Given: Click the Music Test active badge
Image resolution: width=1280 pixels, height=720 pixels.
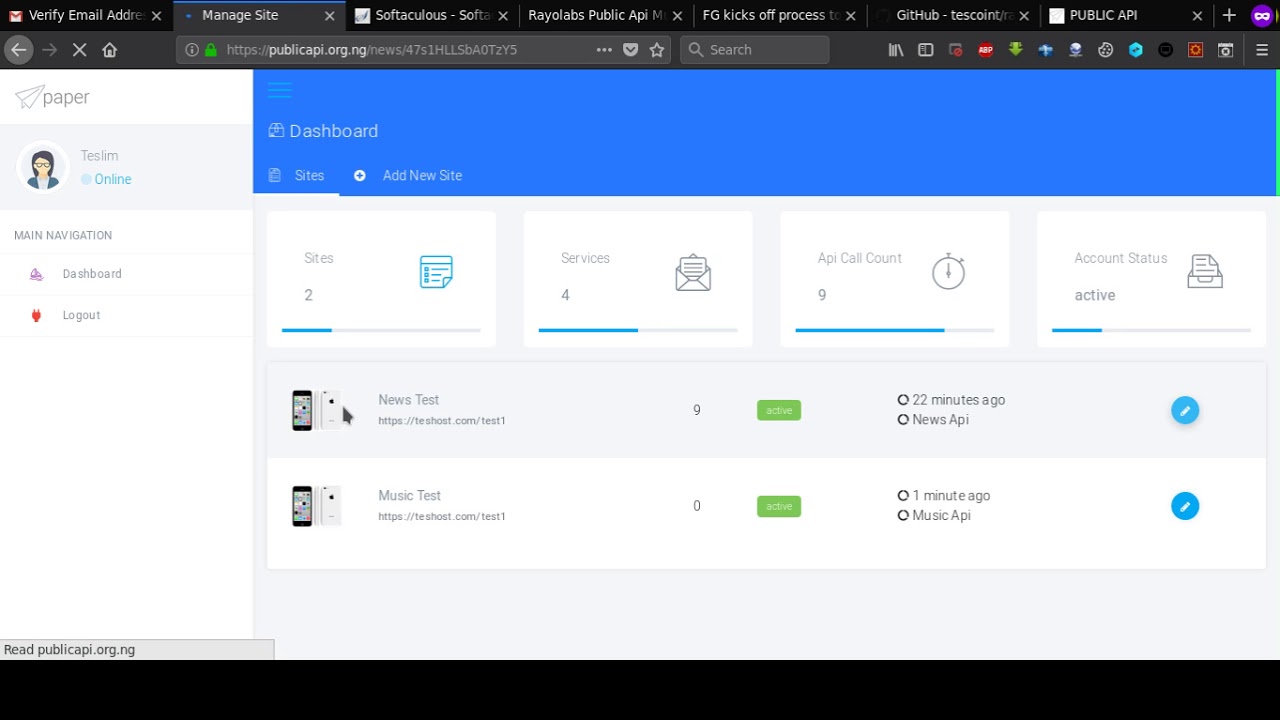Looking at the screenshot, I should pyautogui.click(x=779, y=506).
